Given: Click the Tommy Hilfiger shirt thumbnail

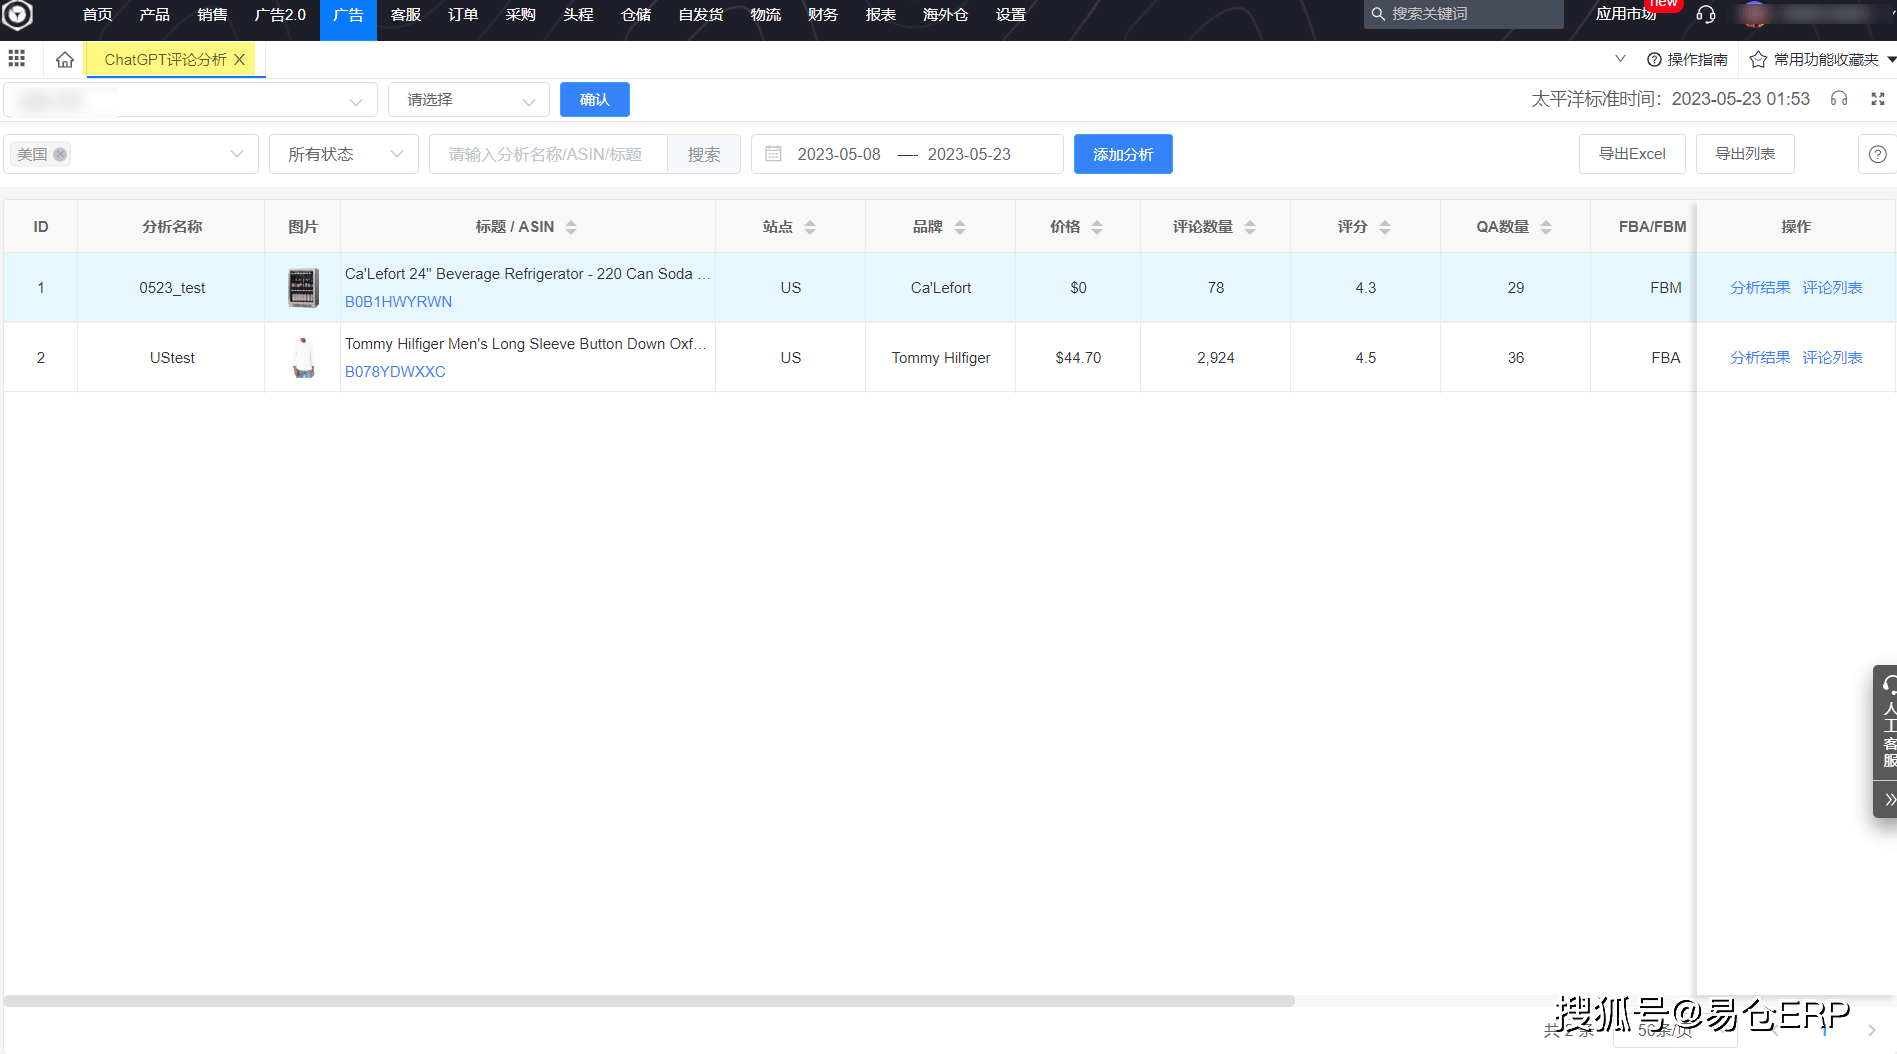Looking at the screenshot, I should click(x=303, y=358).
